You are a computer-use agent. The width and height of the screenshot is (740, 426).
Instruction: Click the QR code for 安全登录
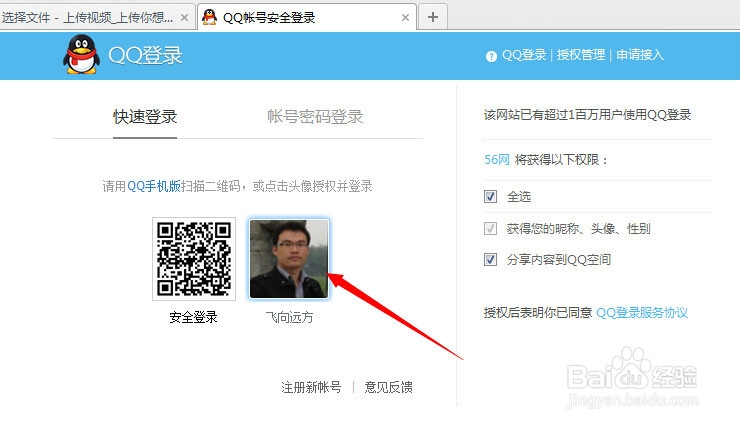[194, 259]
